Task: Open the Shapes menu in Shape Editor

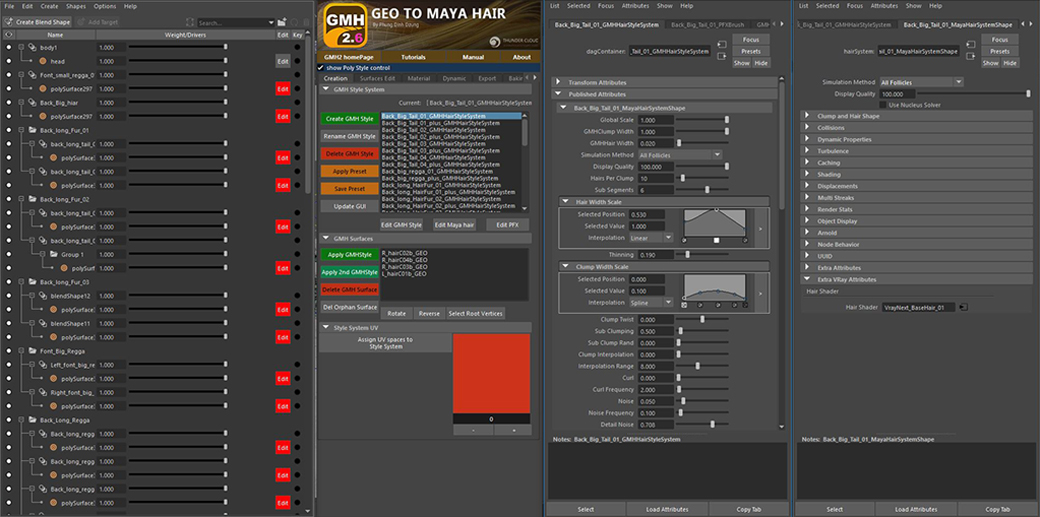Action: pyautogui.click(x=76, y=6)
